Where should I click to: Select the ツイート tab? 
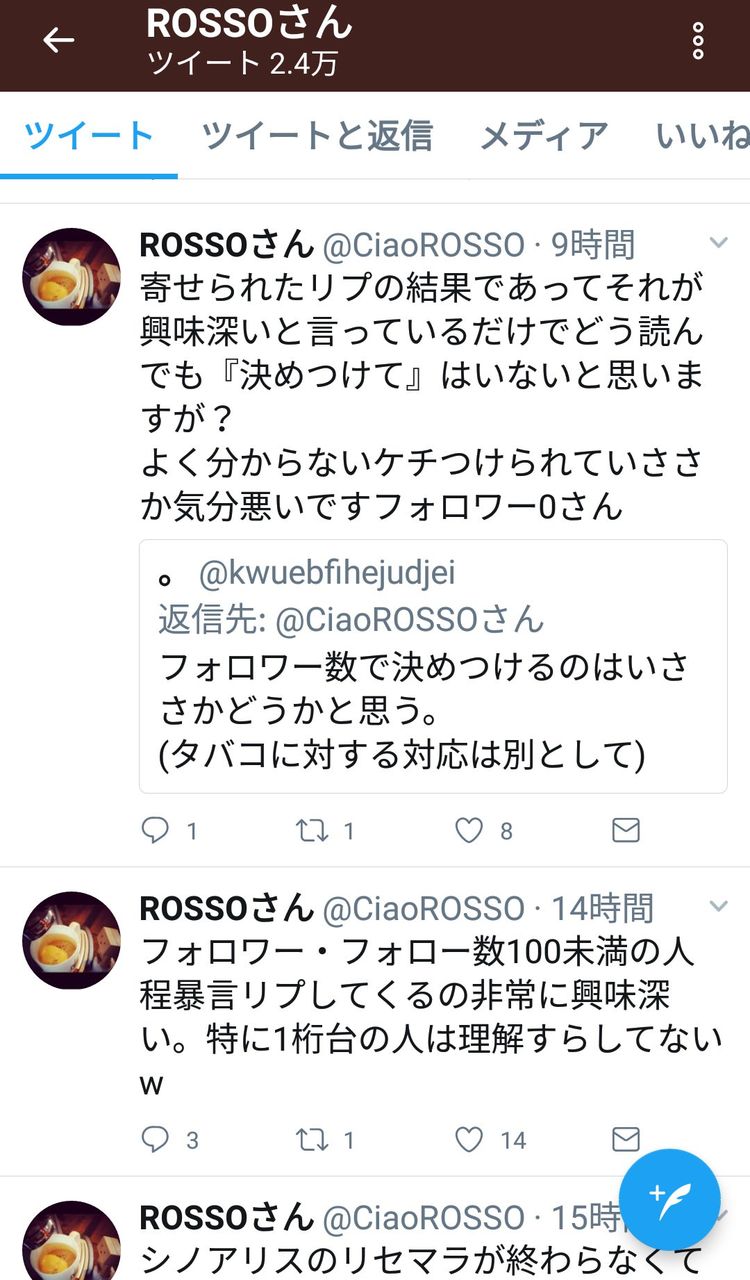[89, 136]
